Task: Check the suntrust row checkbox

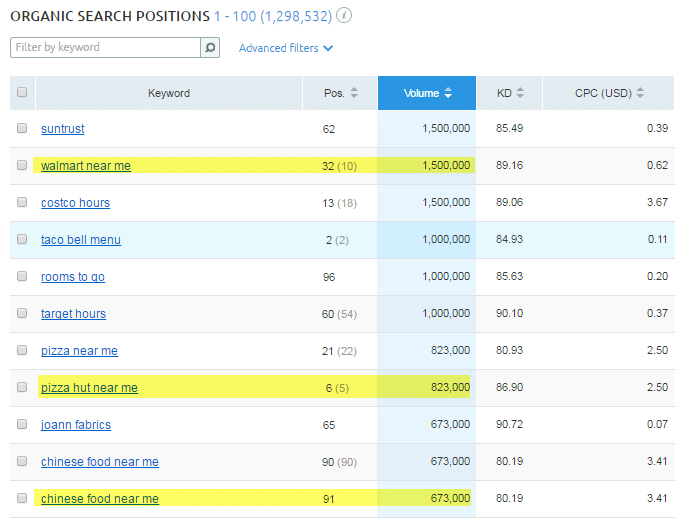Action: (x=22, y=128)
